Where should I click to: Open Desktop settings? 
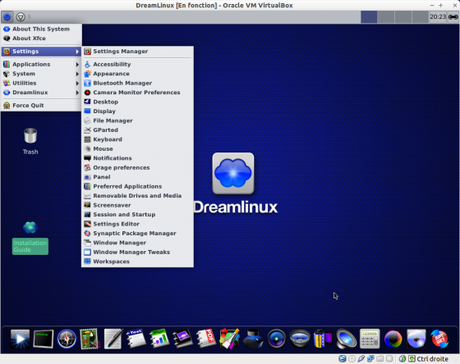(137, 102)
